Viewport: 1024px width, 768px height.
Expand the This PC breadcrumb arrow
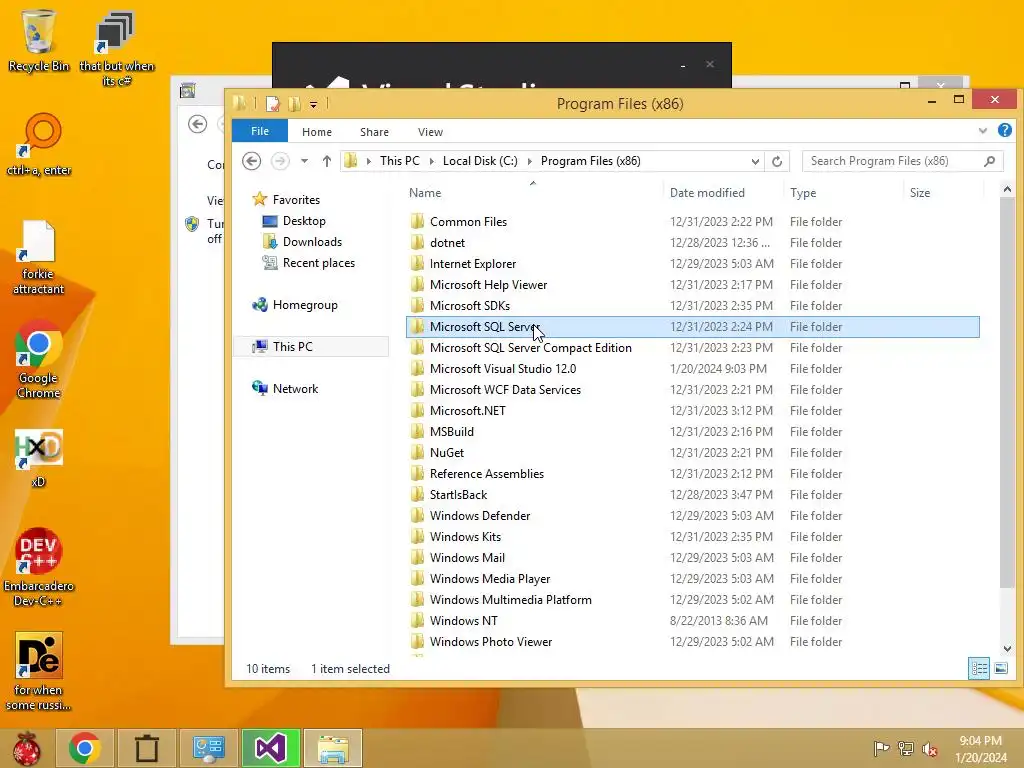(432, 161)
